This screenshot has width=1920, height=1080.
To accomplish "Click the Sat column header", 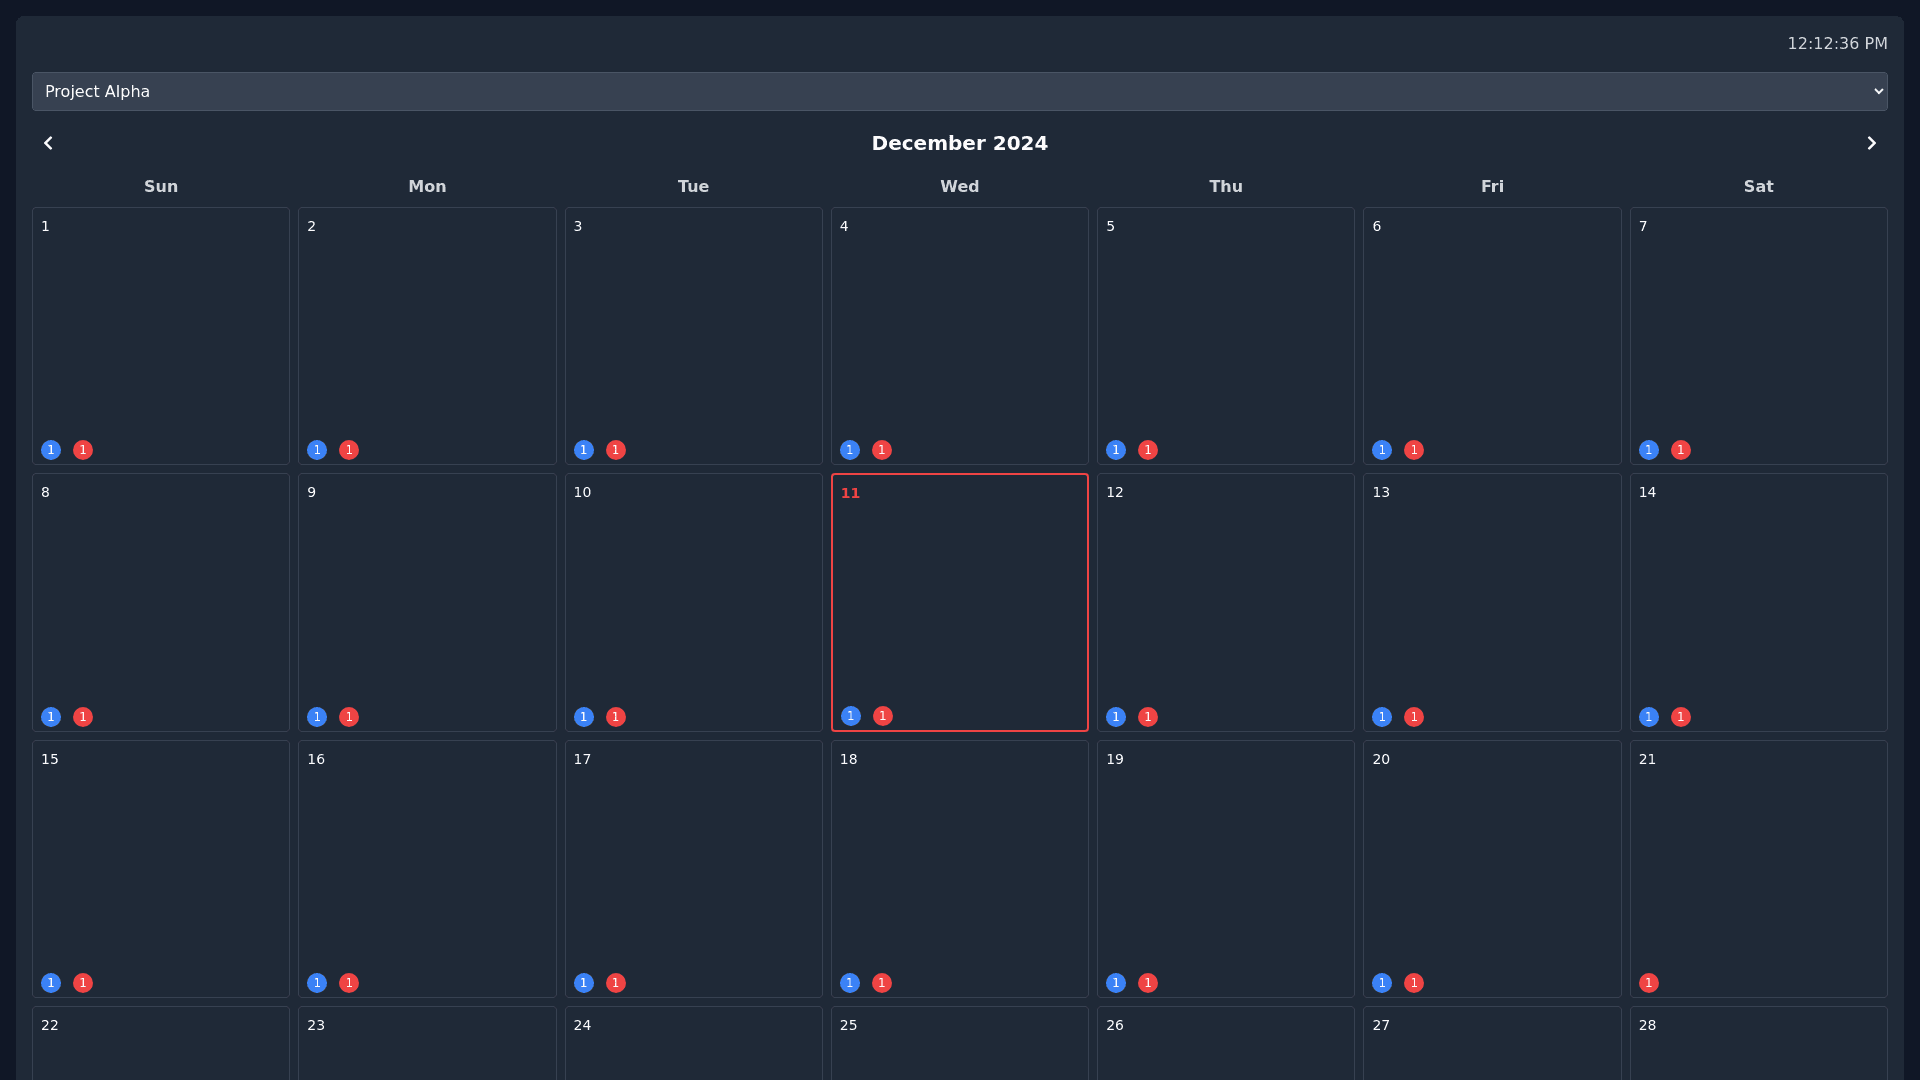I will coord(1758,186).
